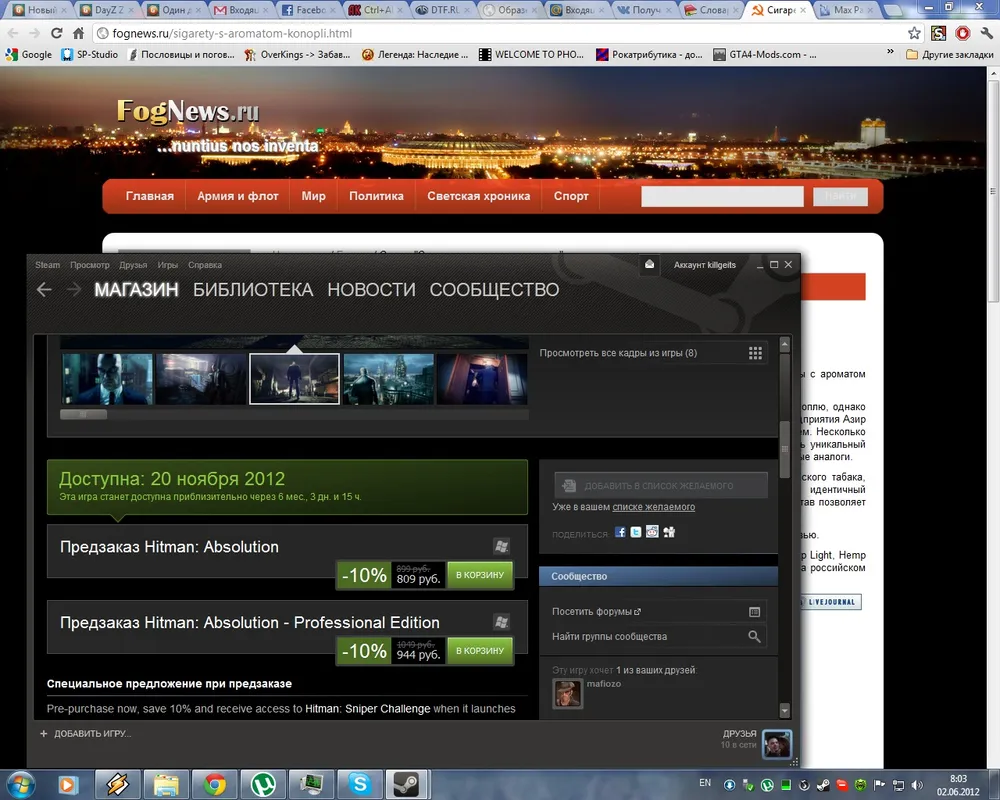Viewport: 1000px width, 800px height.
Task: Open the Chrome wrench settings menu
Action: point(986,33)
